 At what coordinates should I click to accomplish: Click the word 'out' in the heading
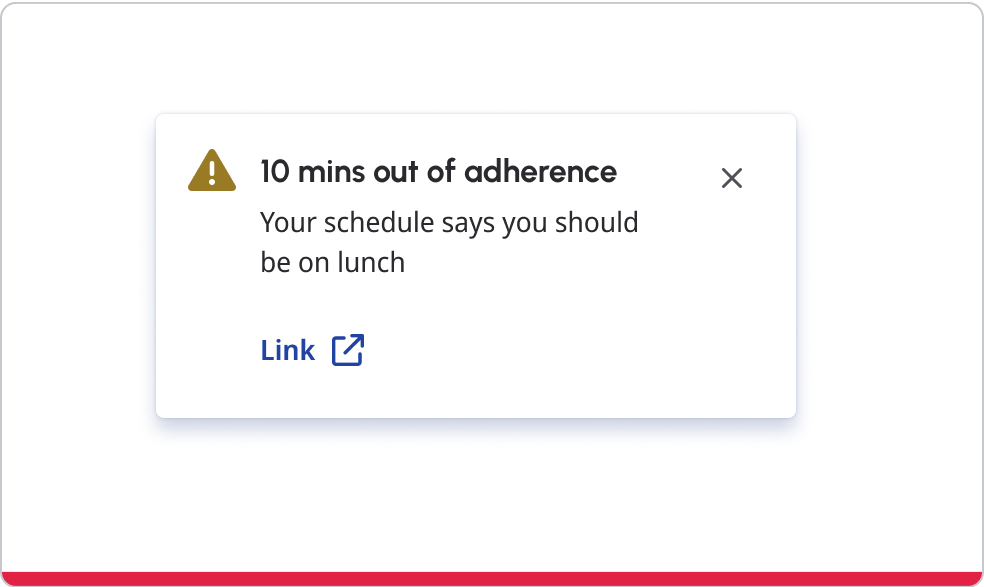pyautogui.click(x=396, y=172)
